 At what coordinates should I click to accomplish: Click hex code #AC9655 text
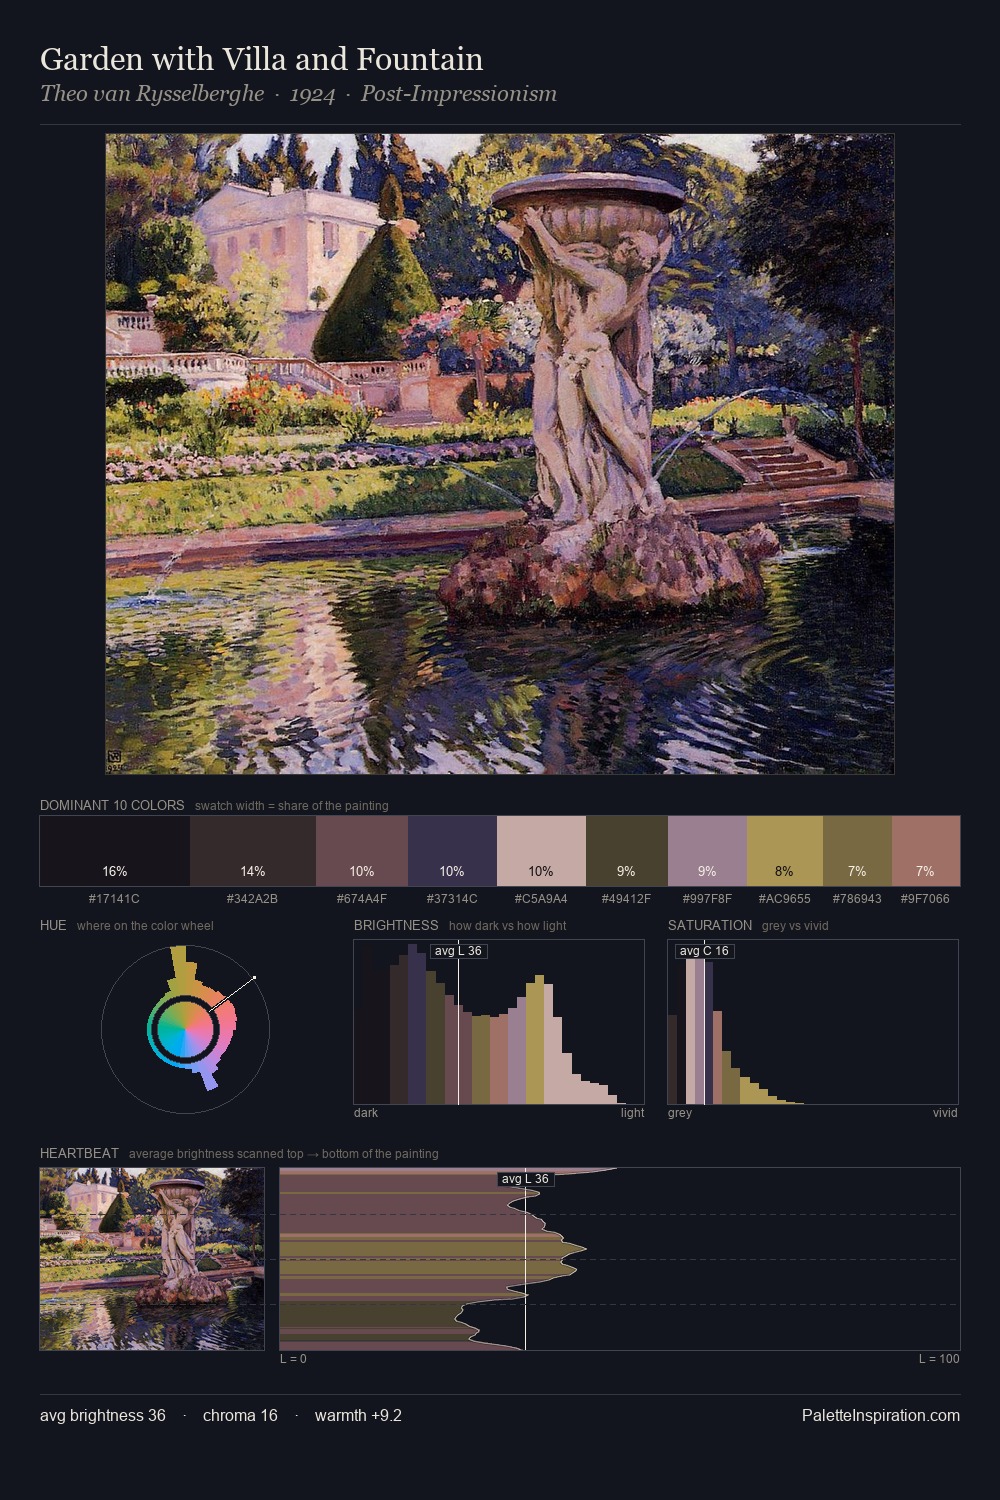point(785,899)
